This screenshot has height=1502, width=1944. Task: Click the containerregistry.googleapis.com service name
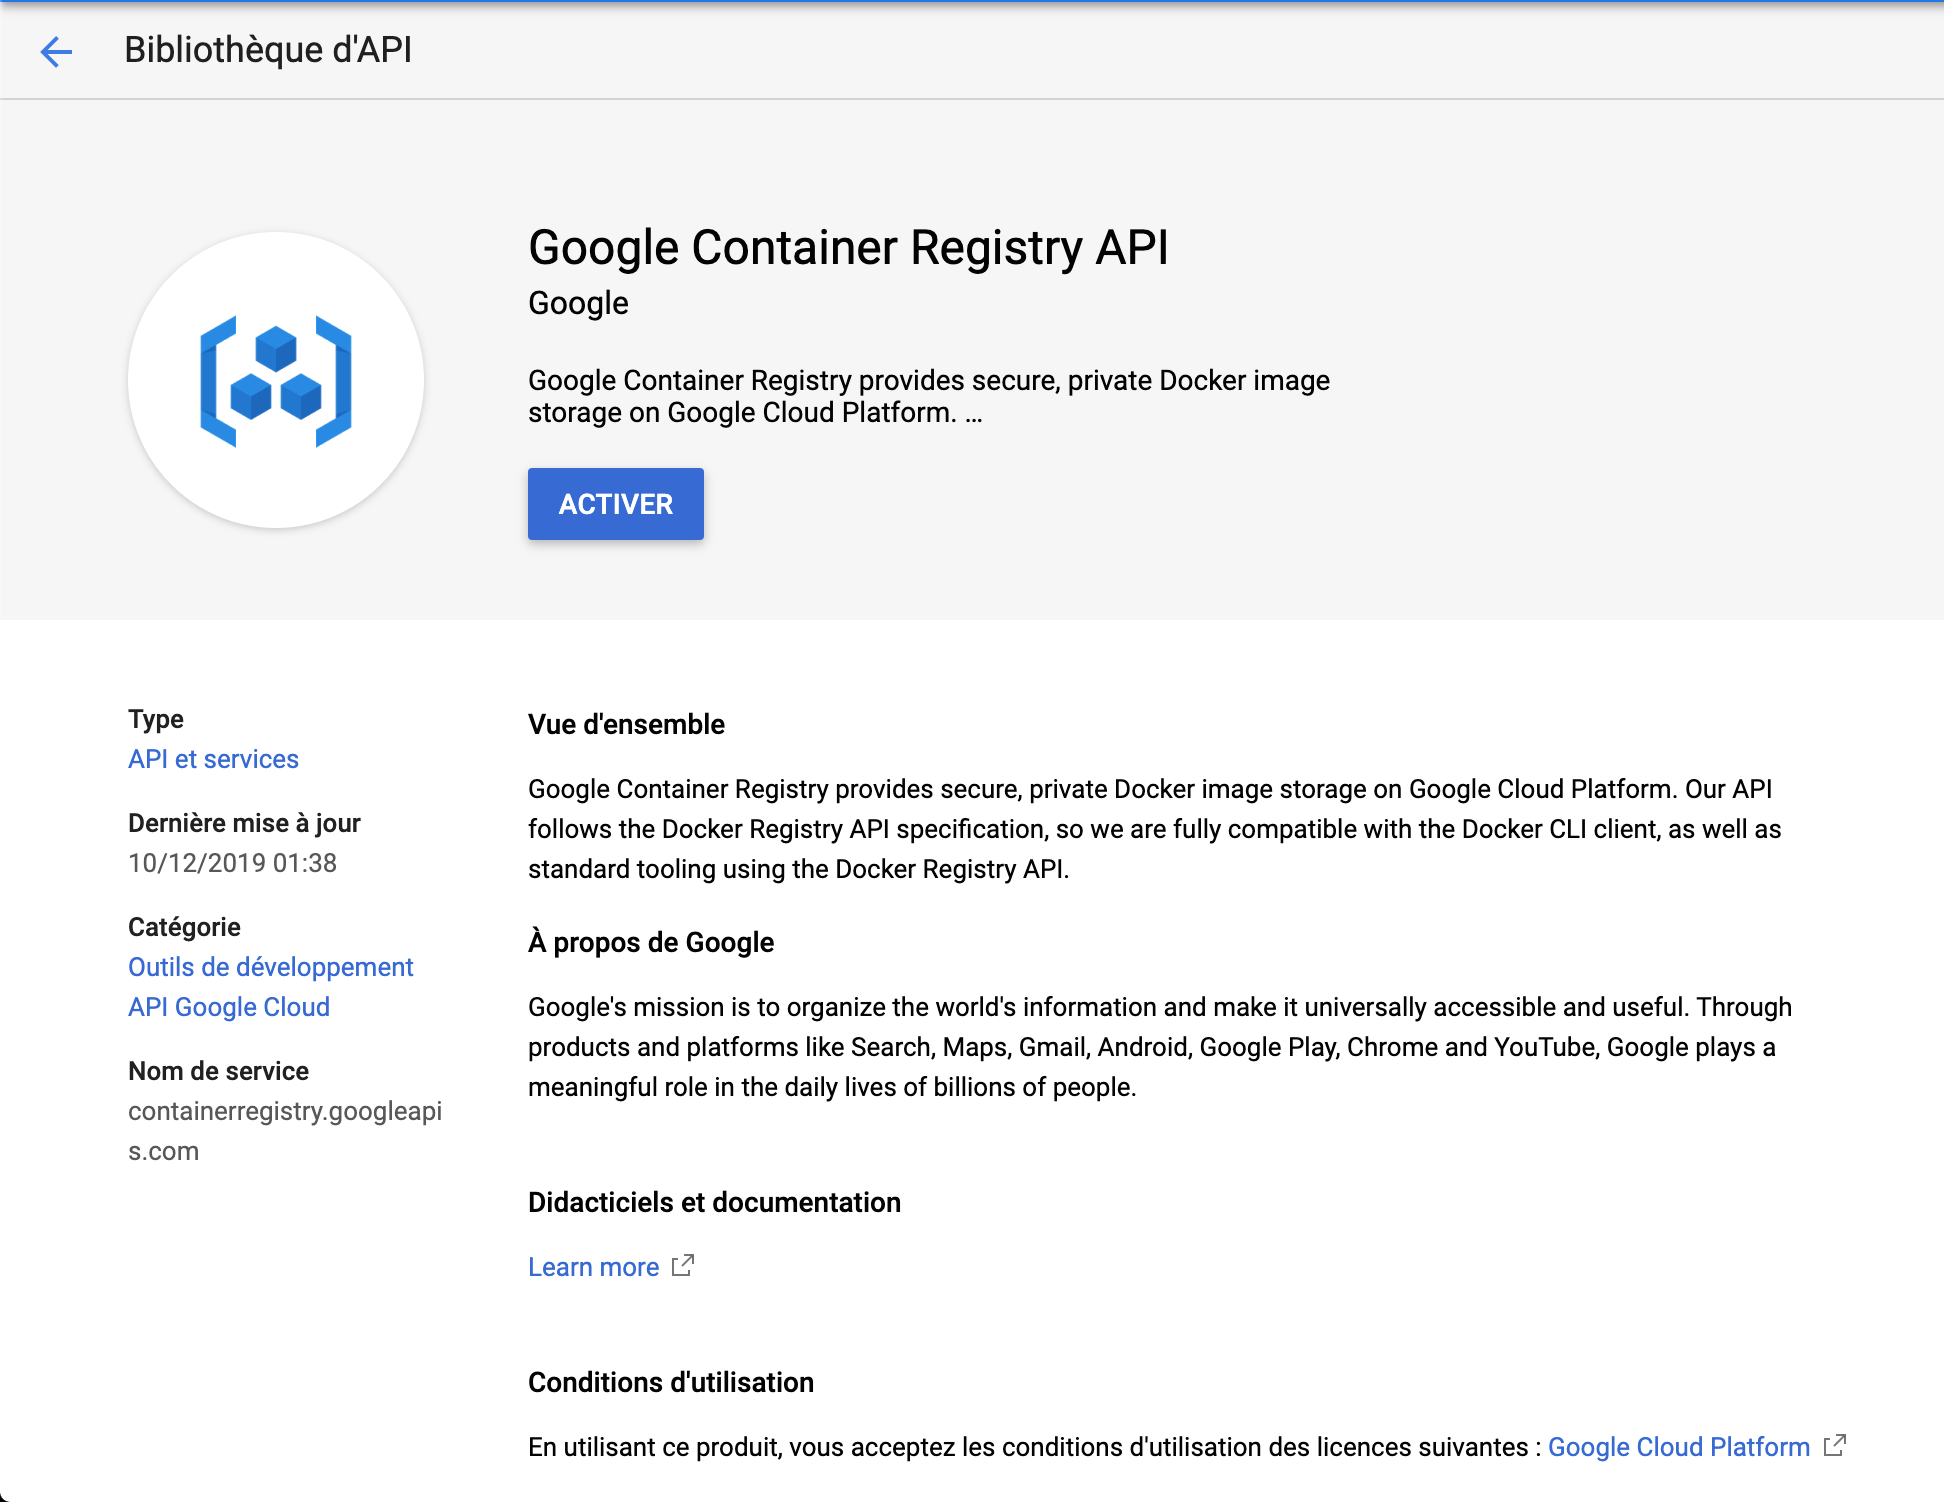pos(284,1112)
